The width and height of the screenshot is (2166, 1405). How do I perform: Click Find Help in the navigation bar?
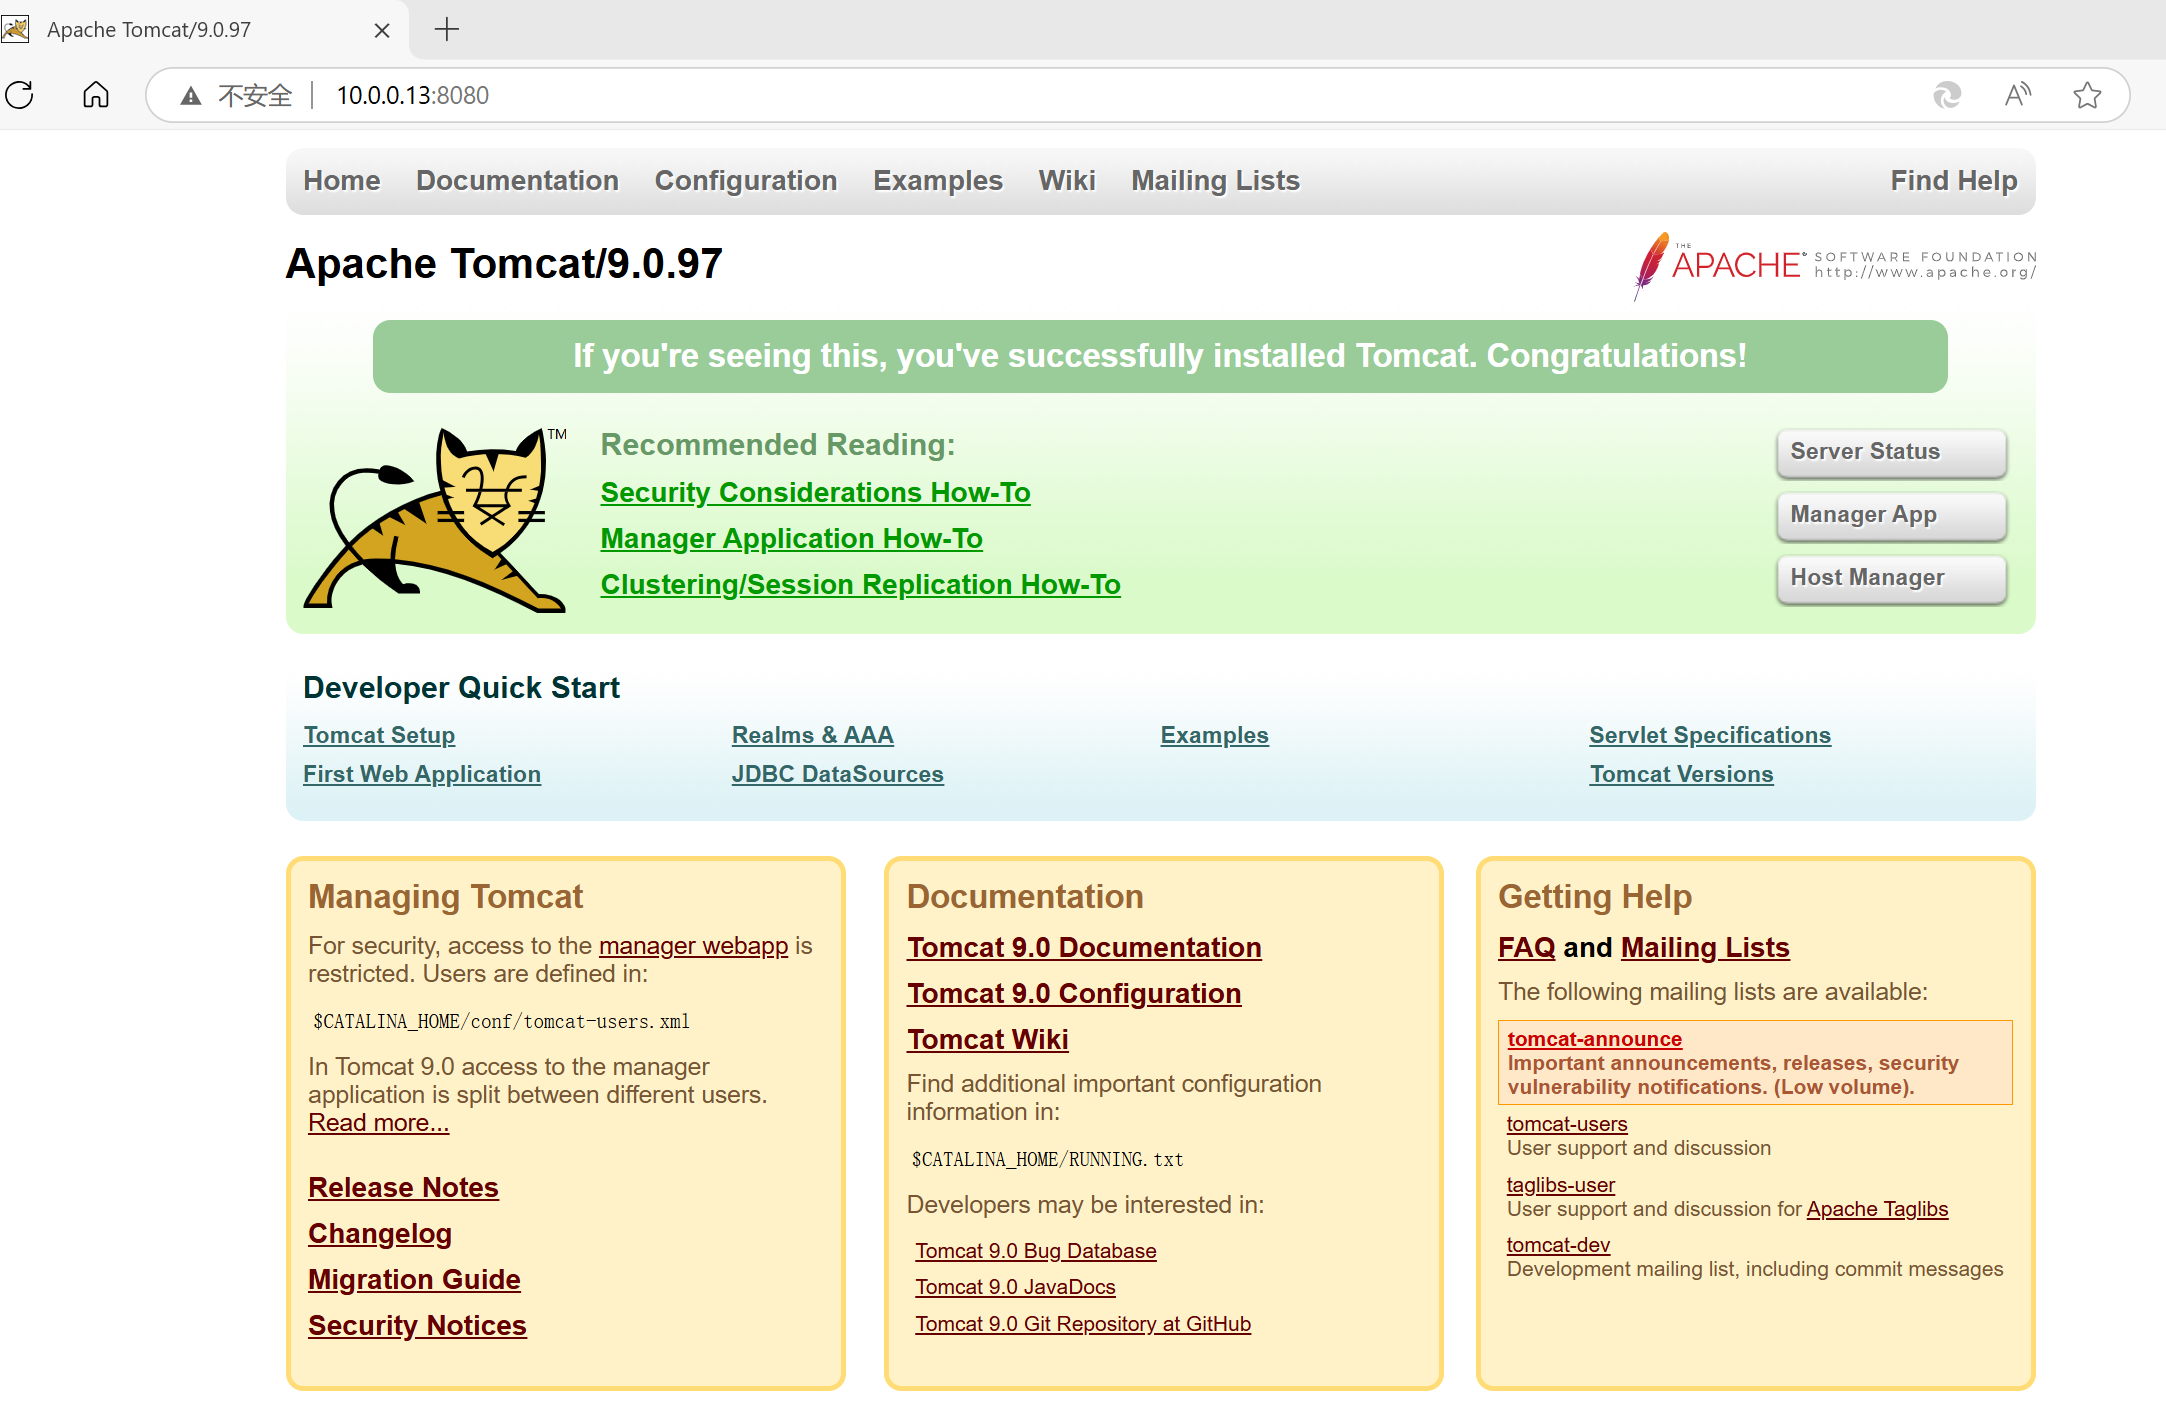tap(1954, 181)
